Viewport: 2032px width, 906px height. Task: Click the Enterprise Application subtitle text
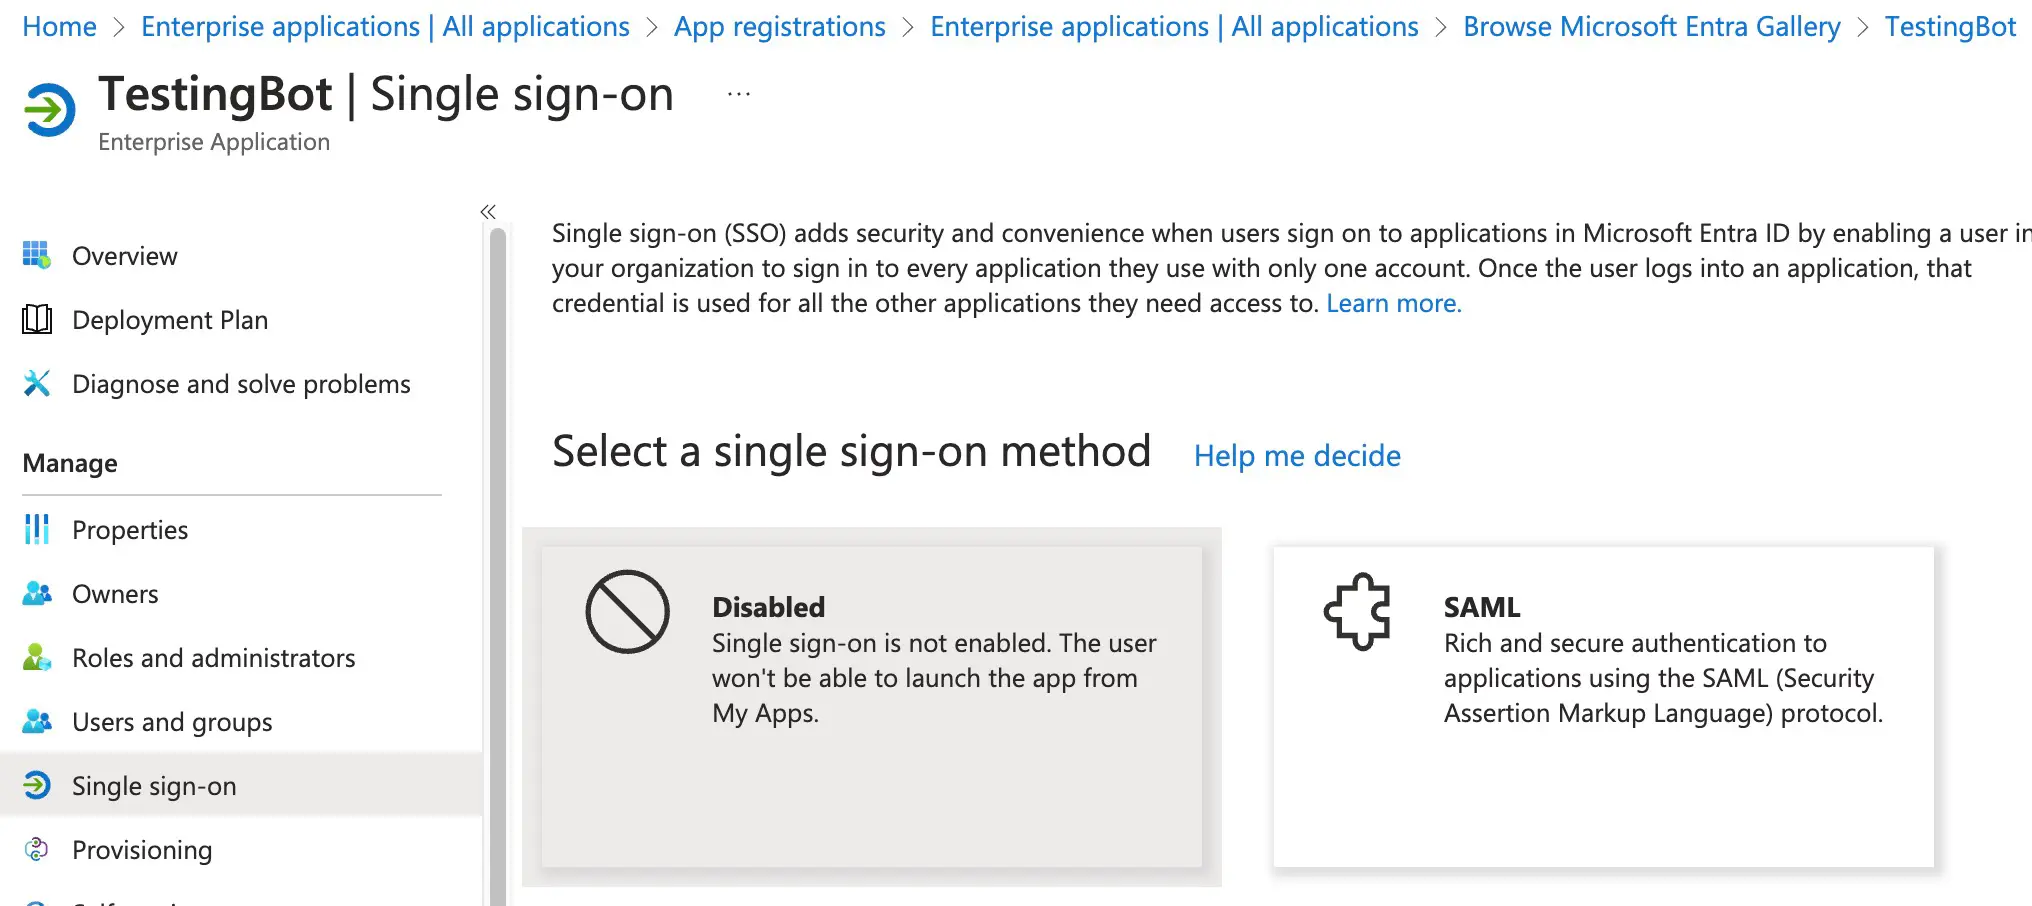[x=214, y=142]
